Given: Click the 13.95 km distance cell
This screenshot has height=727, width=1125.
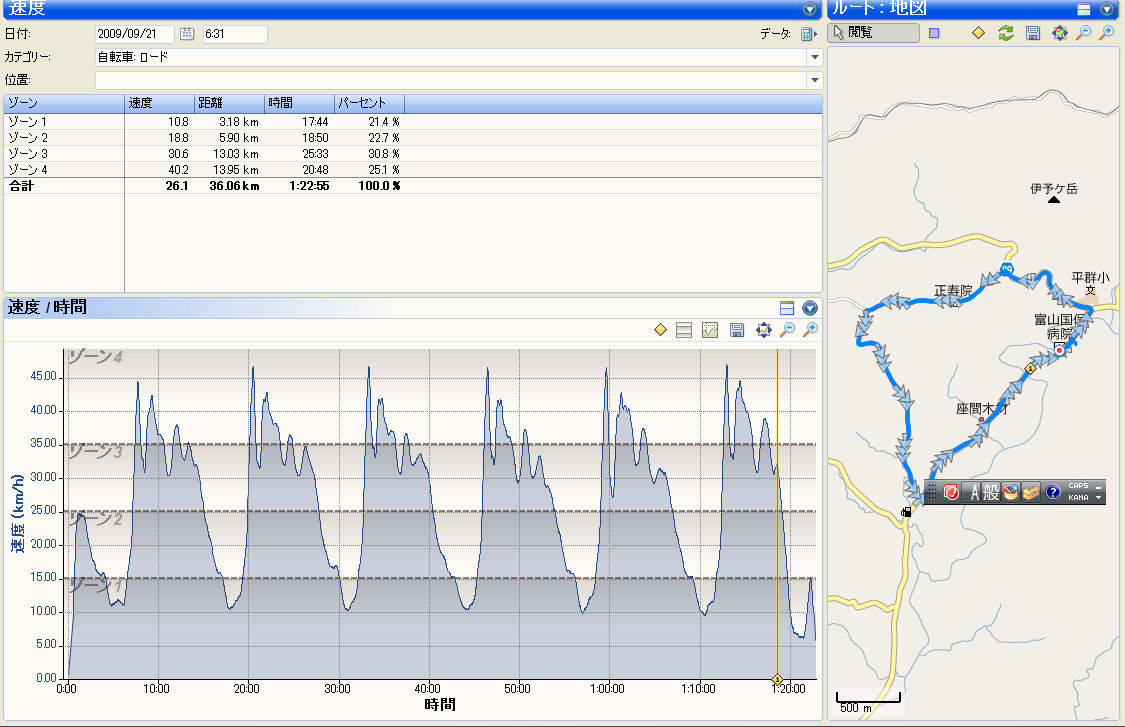Looking at the screenshot, I should tap(236, 170).
